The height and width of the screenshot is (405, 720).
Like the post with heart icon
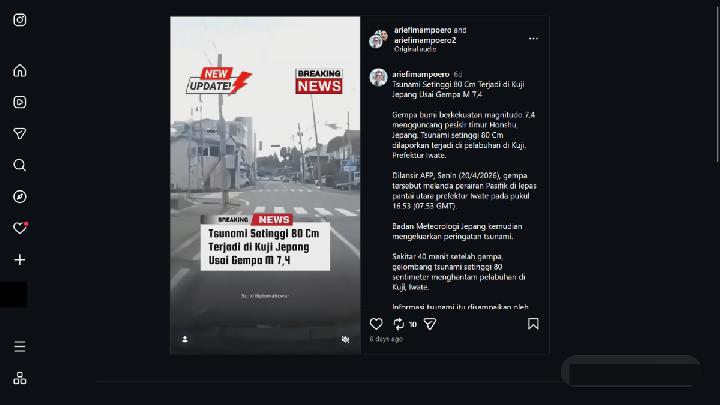pos(376,324)
